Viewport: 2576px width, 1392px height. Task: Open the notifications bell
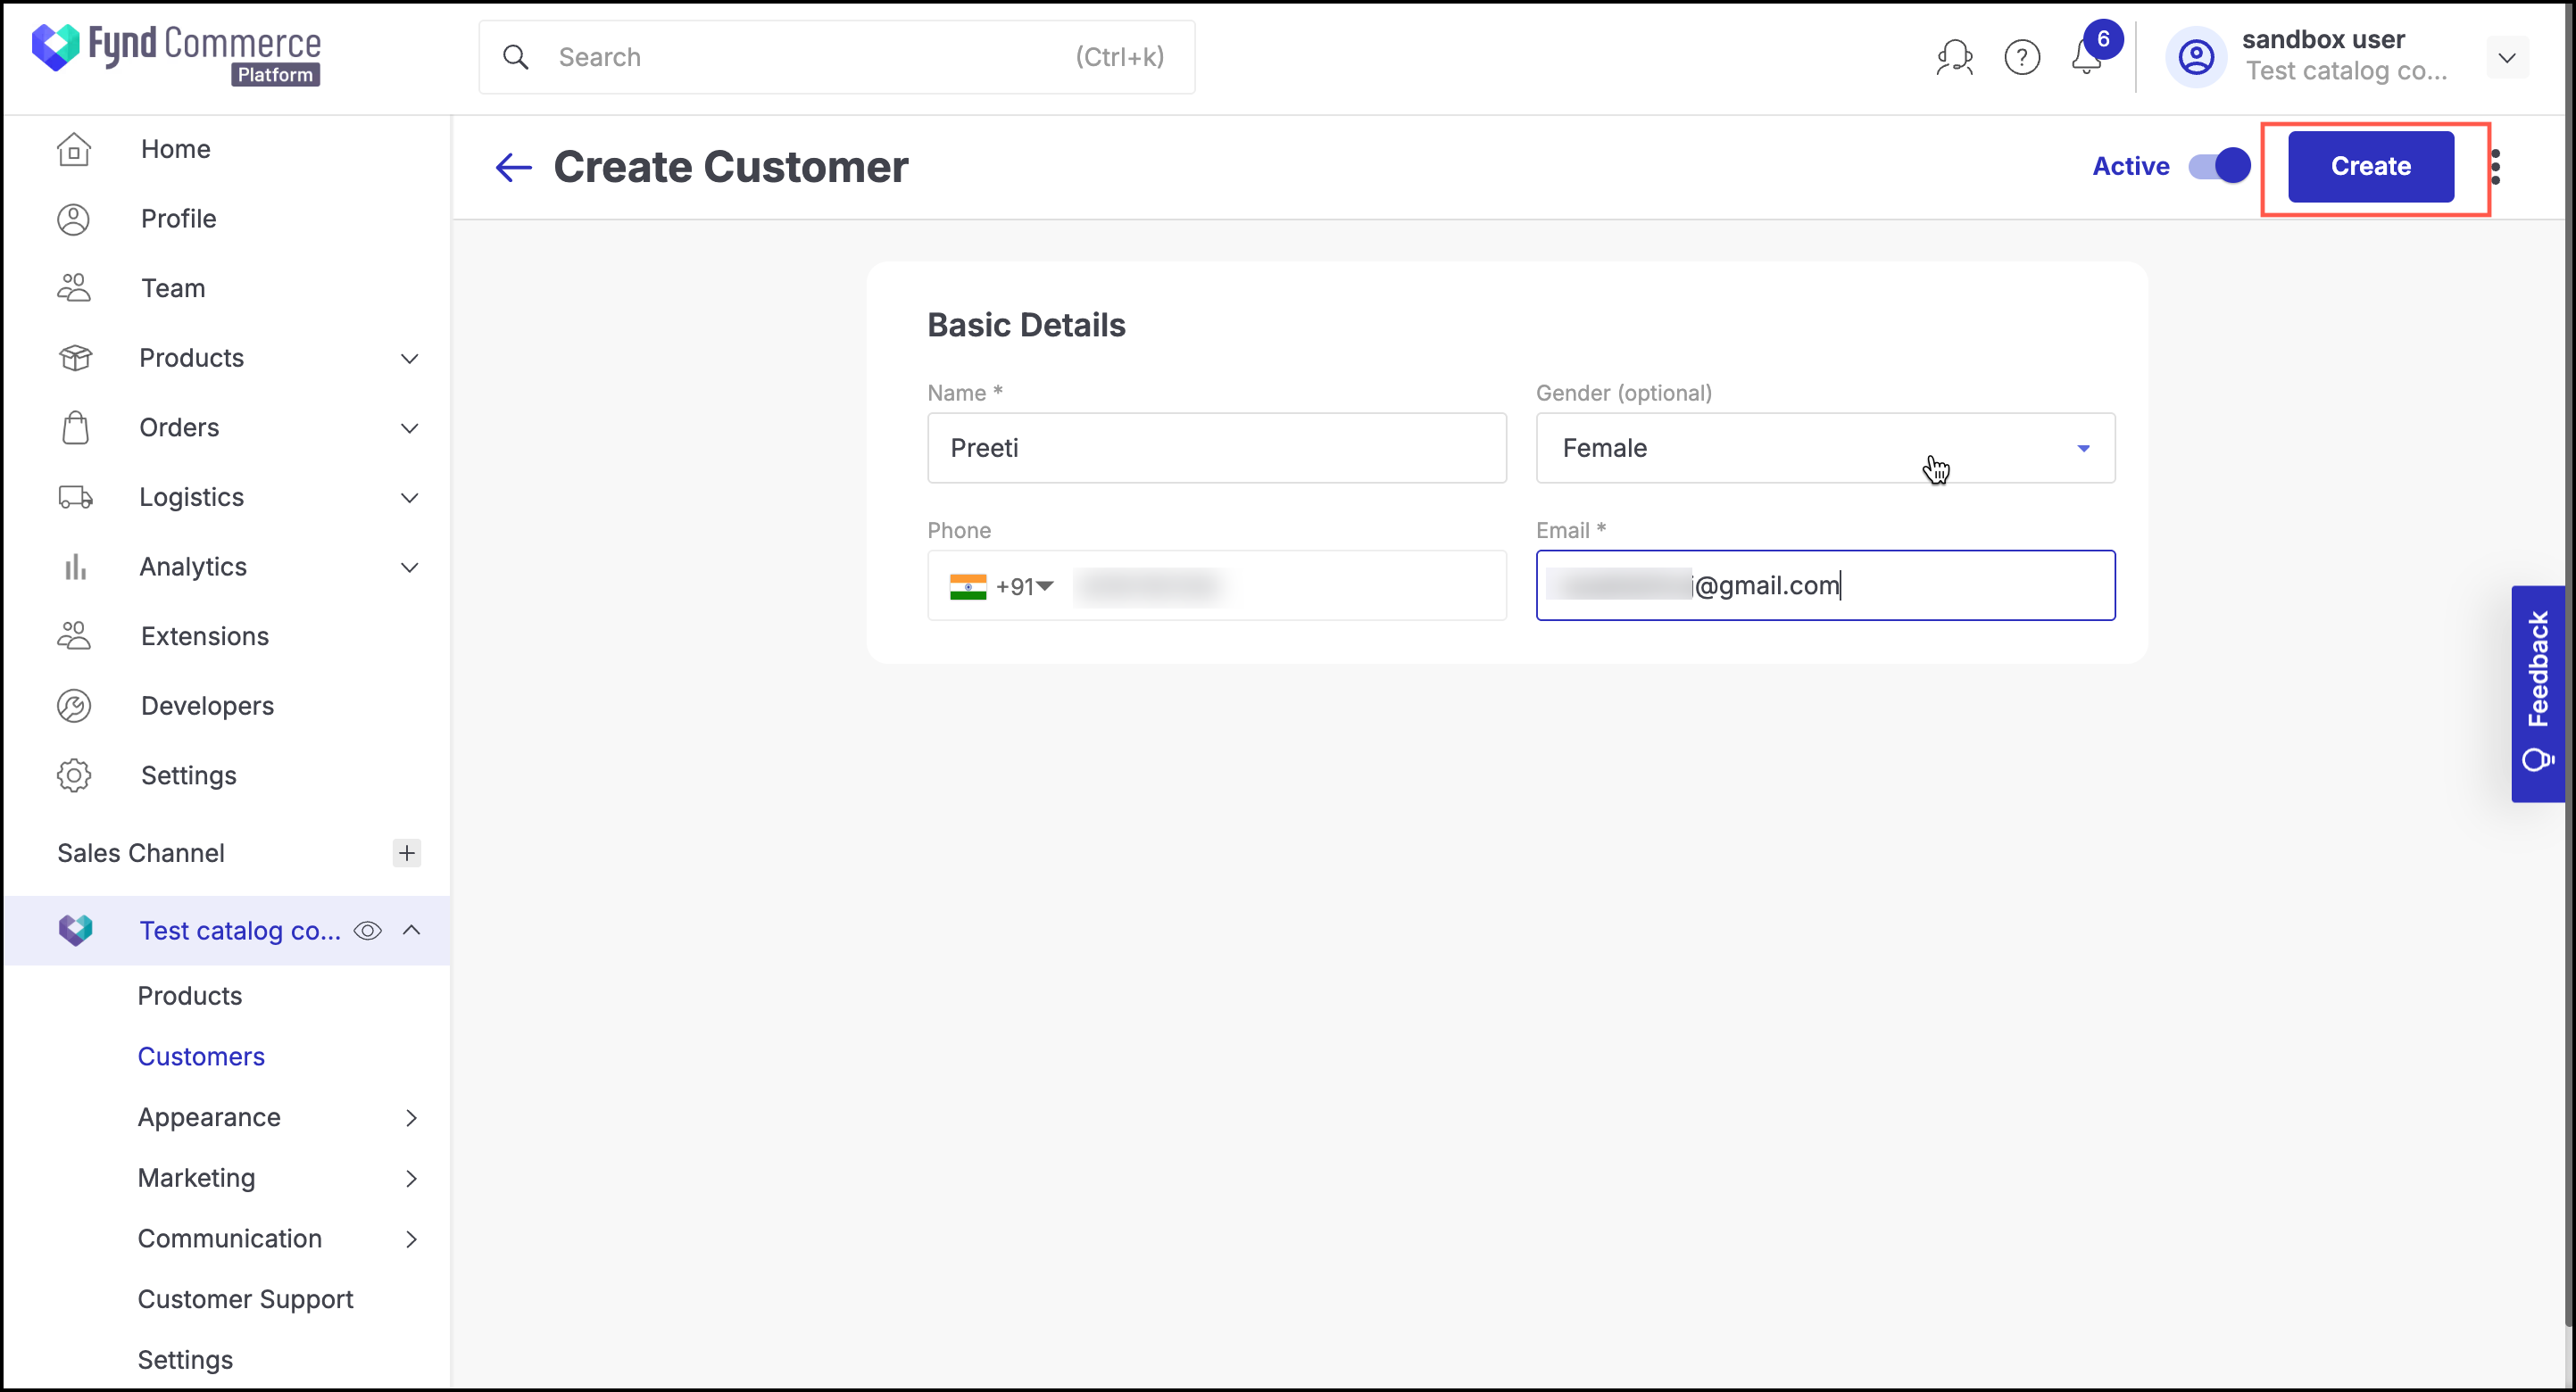pyautogui.click(x=2086, y=57)
